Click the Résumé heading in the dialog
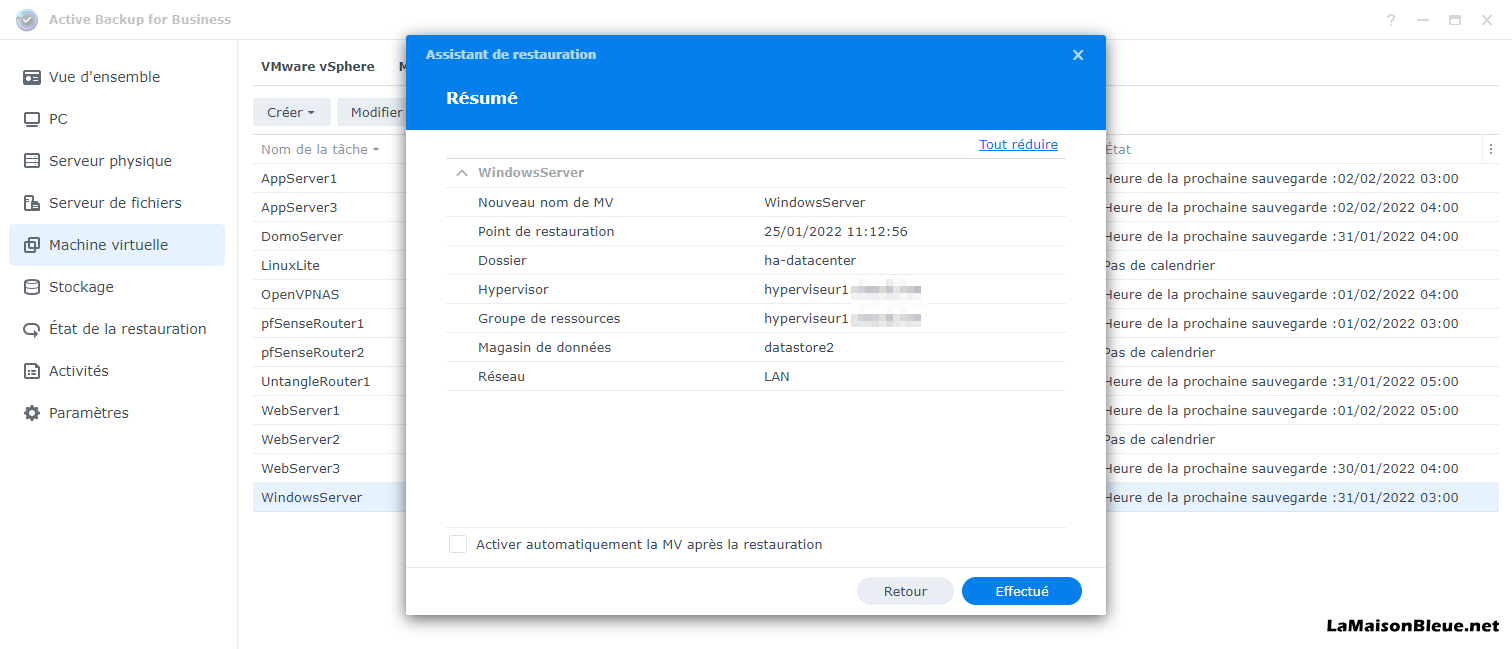 coord(482,99)
